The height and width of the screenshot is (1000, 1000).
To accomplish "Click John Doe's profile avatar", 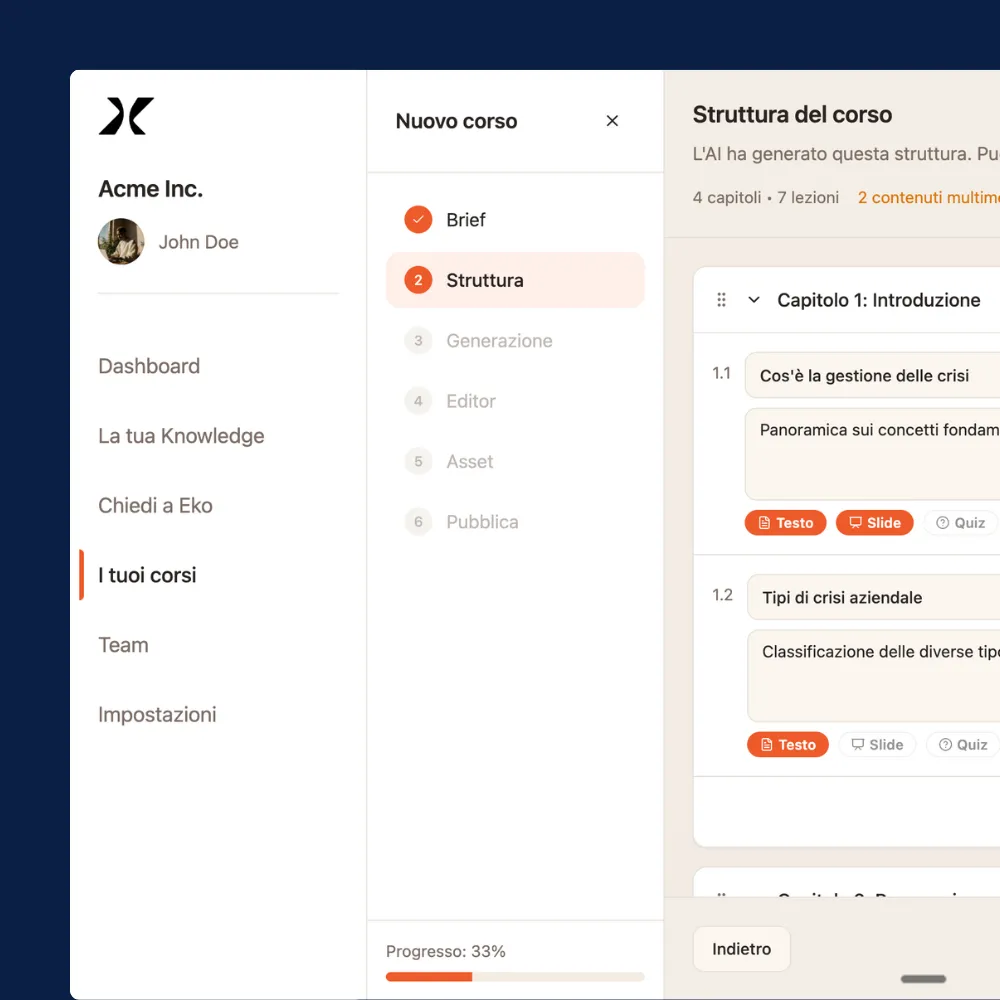I will point(121,242).
